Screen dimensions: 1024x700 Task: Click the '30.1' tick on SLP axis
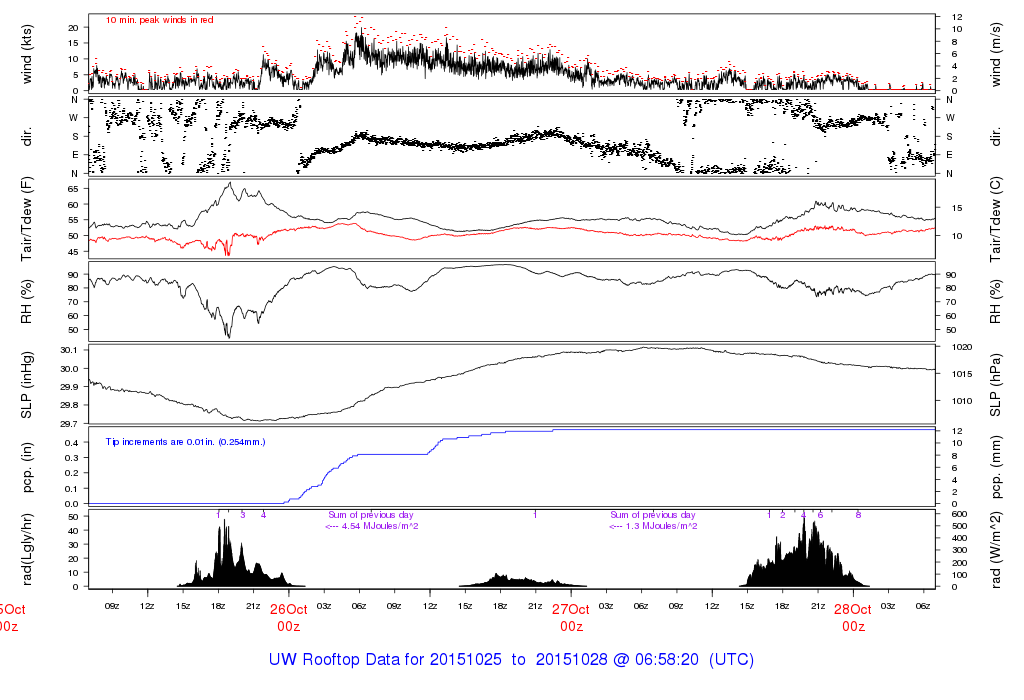(x=69, y=350)
